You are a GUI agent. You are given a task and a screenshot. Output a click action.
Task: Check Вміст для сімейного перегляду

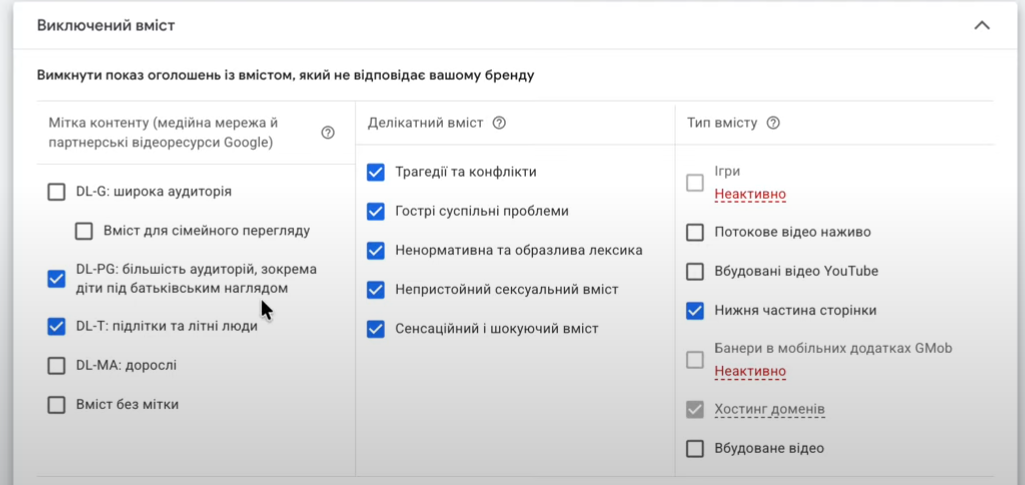tap(85, 231)
